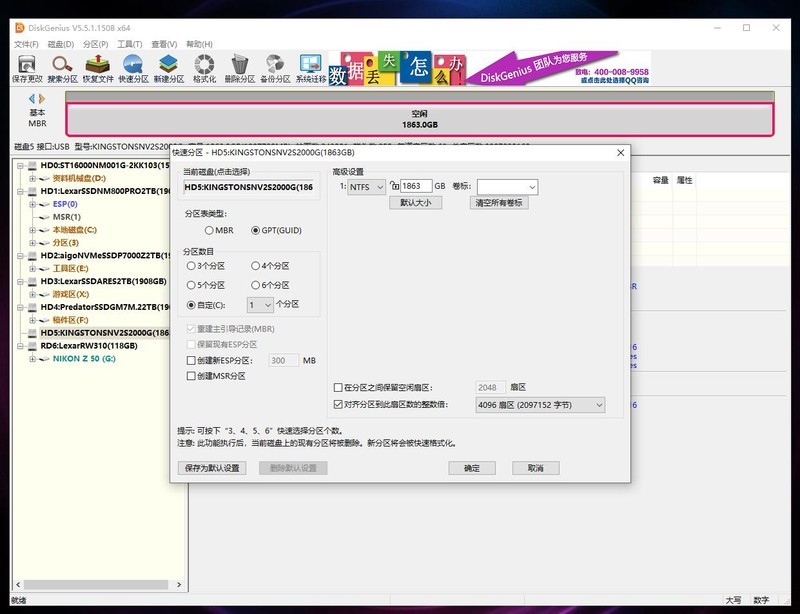The height and width of the screenshot is (614, 800).
Task: Click the 新建分区 (New Partition) icon
Action: (x=169, y=68)
